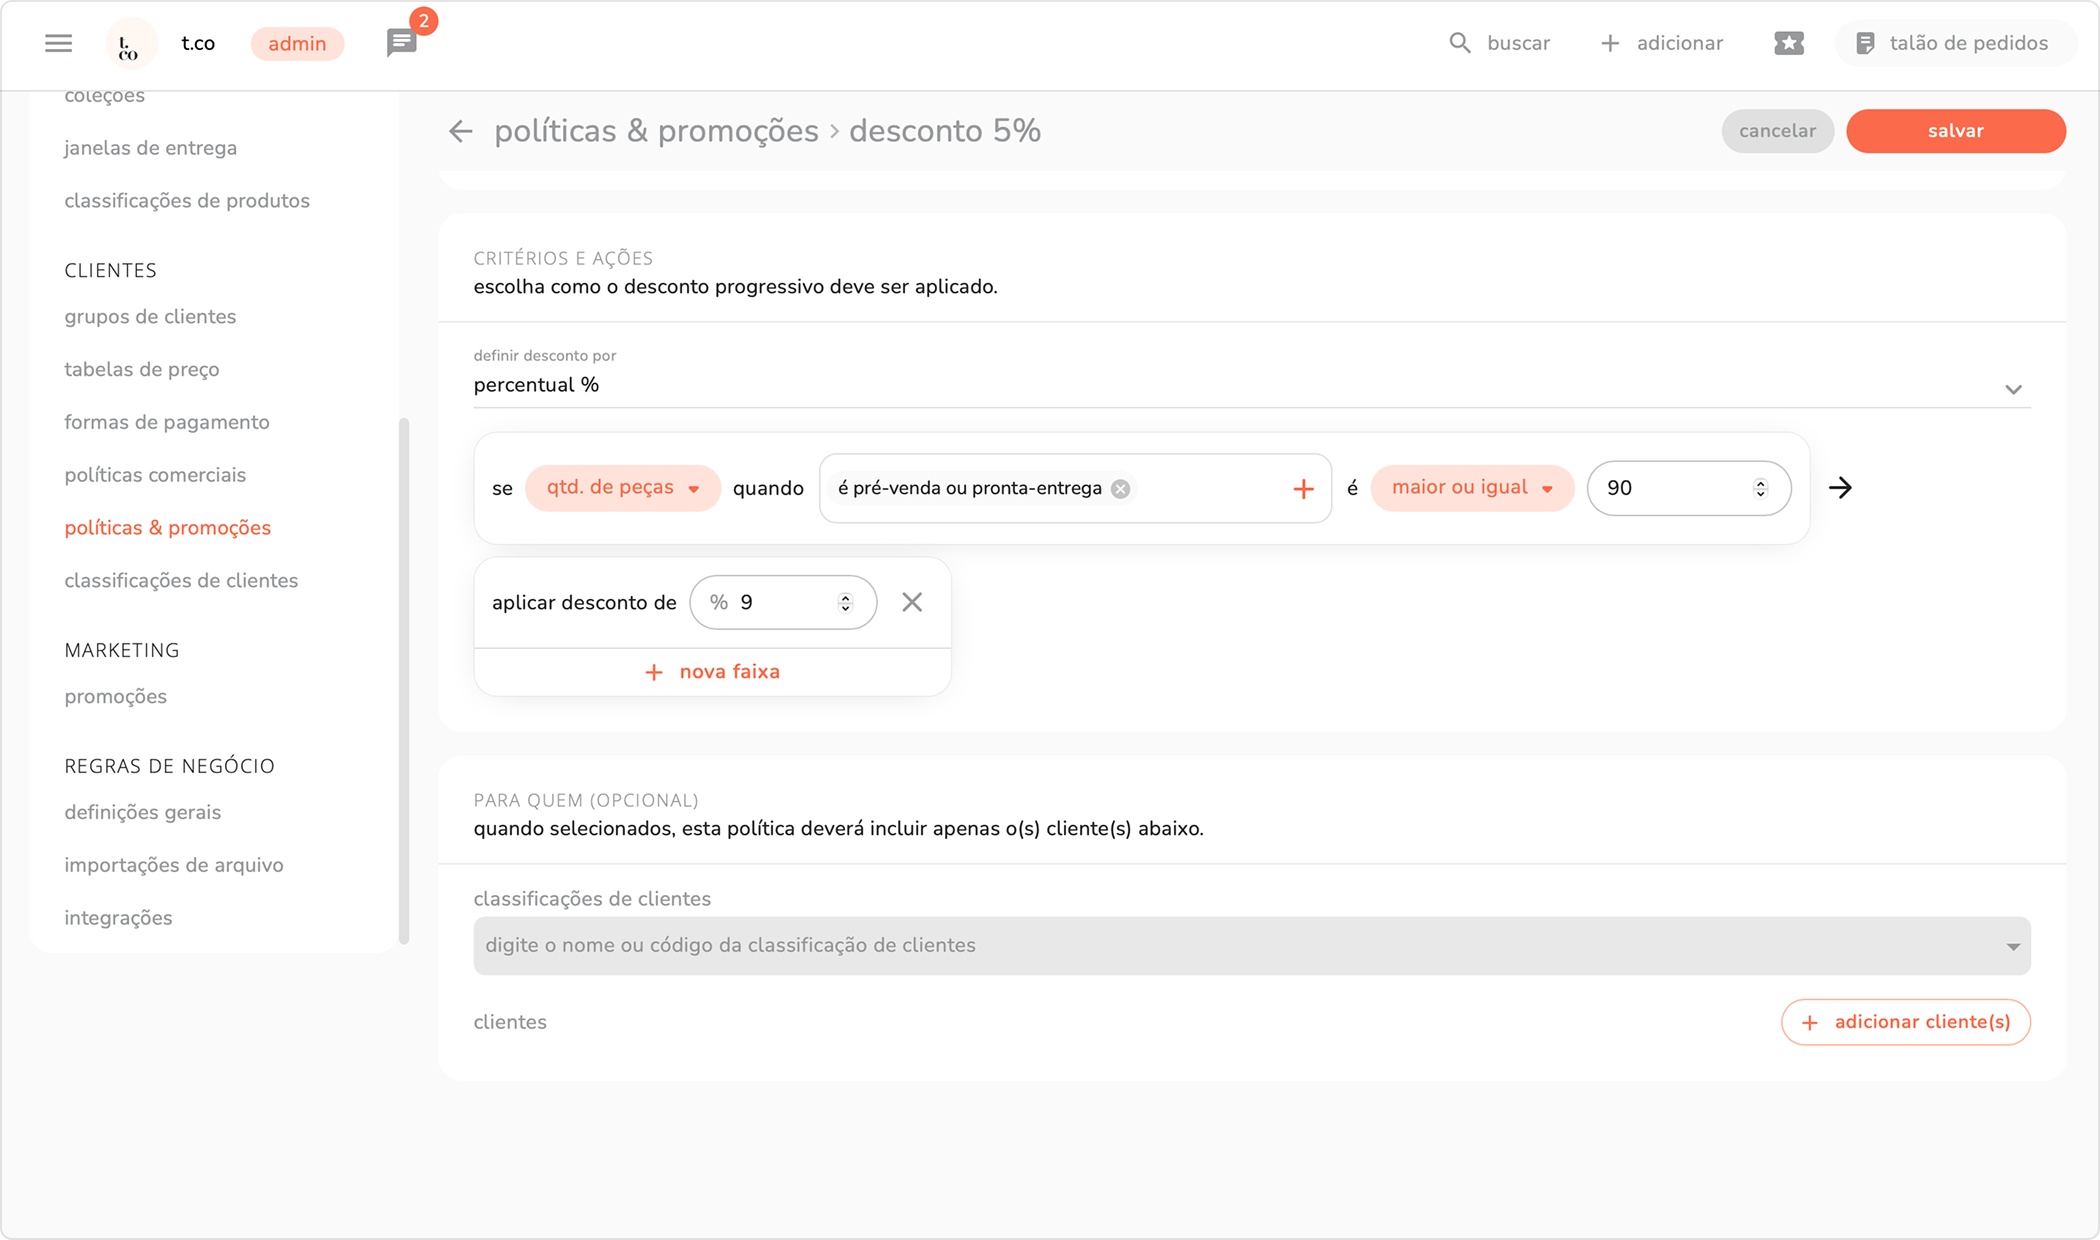The width and height of the screenshot is (2100, 1240).
Task: Add a condition with the orange plus icon
Action: pos(1303,489)
